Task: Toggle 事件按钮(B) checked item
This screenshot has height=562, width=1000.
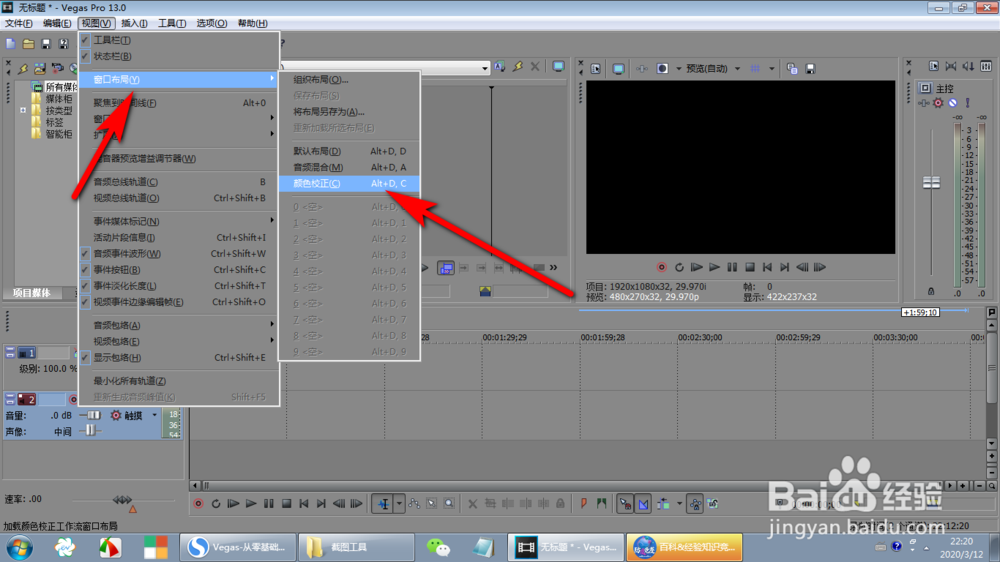Action: [x=179, y=270]
